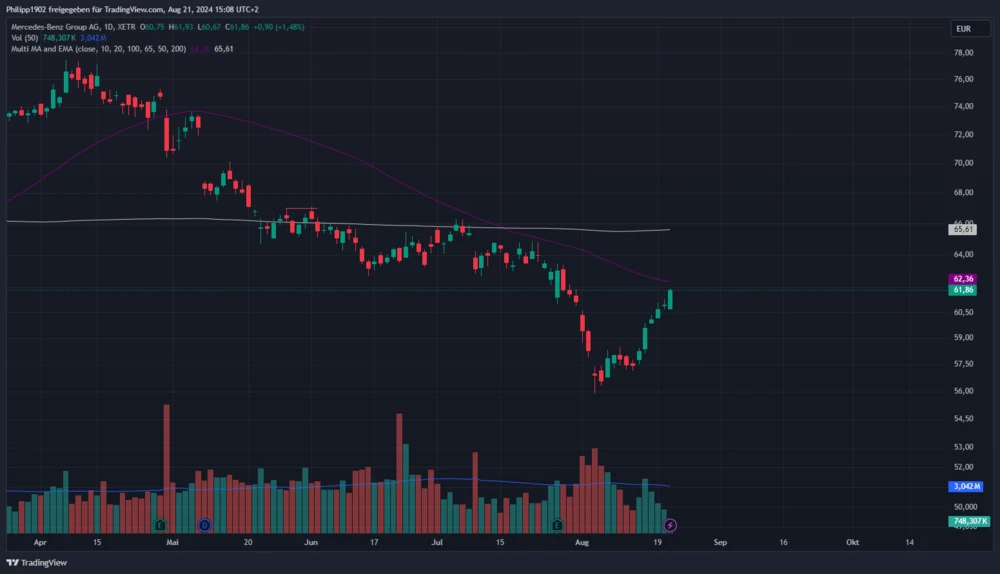Screen dimensions: 1000x574
Task: Click the grey 65,61 moving average label
Action: pyautogui.click(x=964, y=229)
